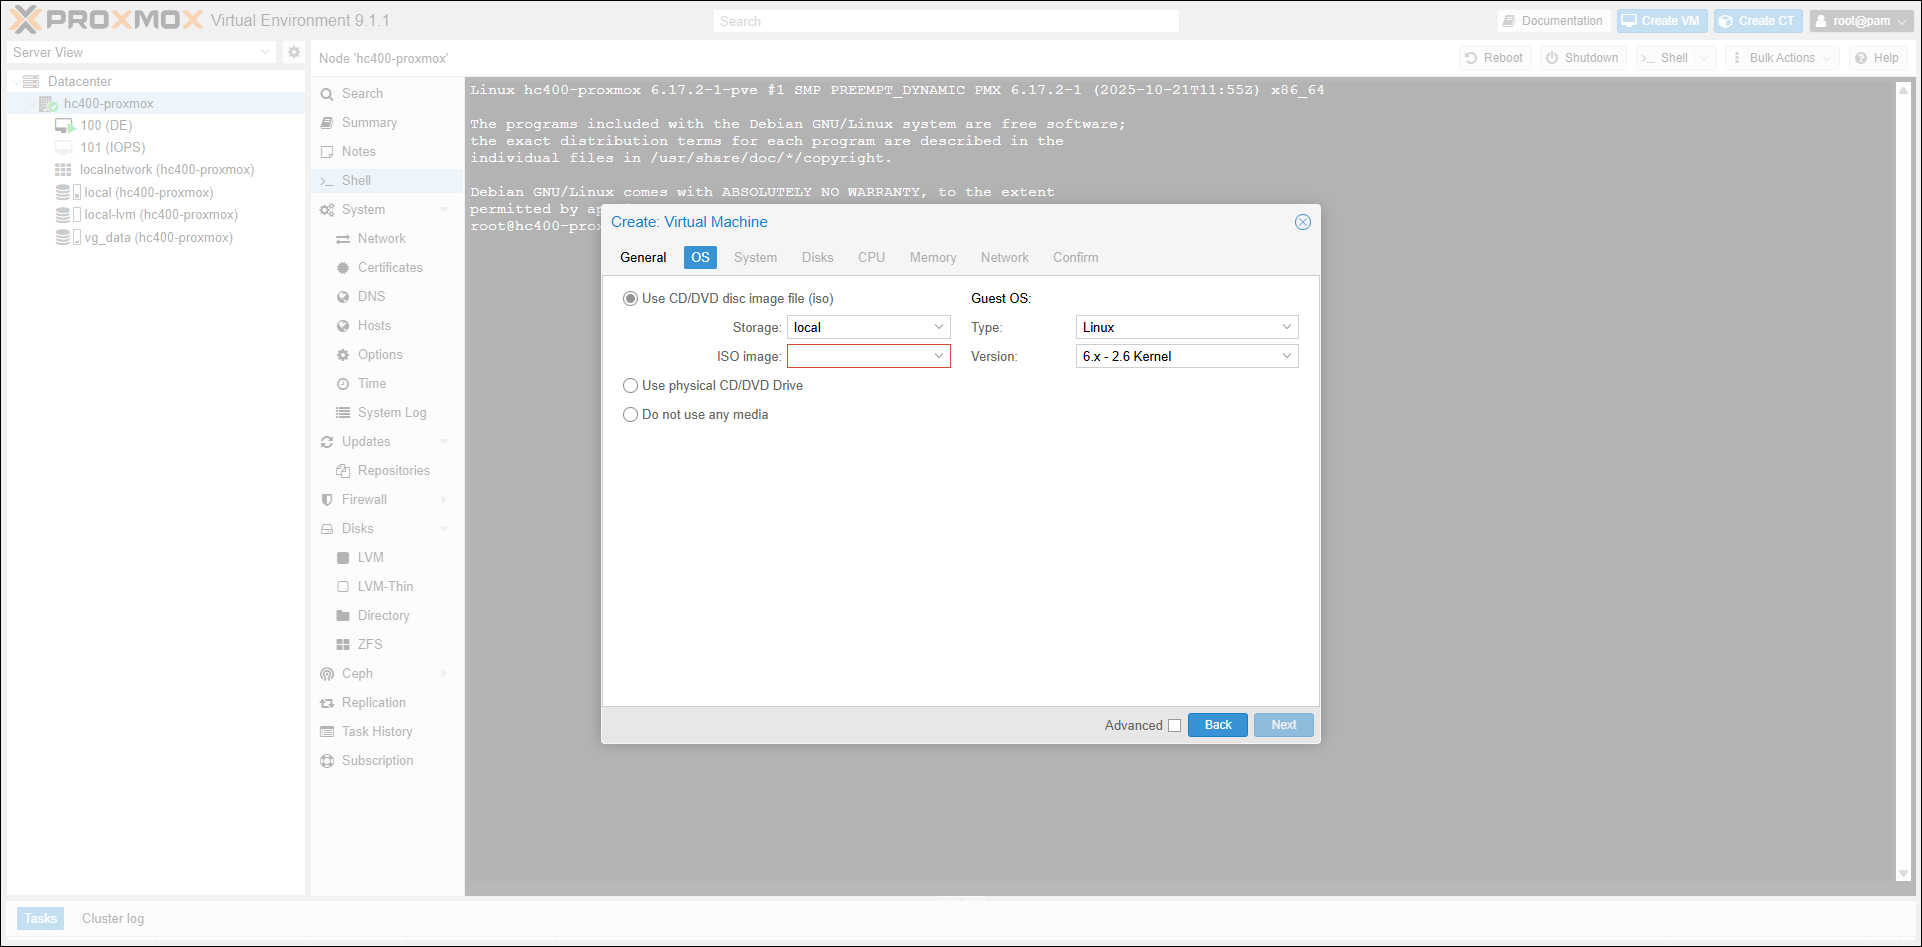The width and height of the screenshot is (1922, 947).
Task: Open Shell button dropdown arrow in toolbar
Action: (1704, 58)
